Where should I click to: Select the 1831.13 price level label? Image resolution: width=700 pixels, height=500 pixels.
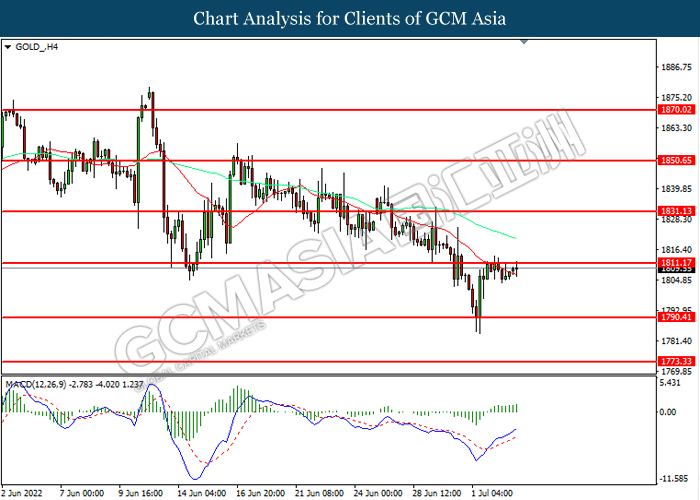676,211
